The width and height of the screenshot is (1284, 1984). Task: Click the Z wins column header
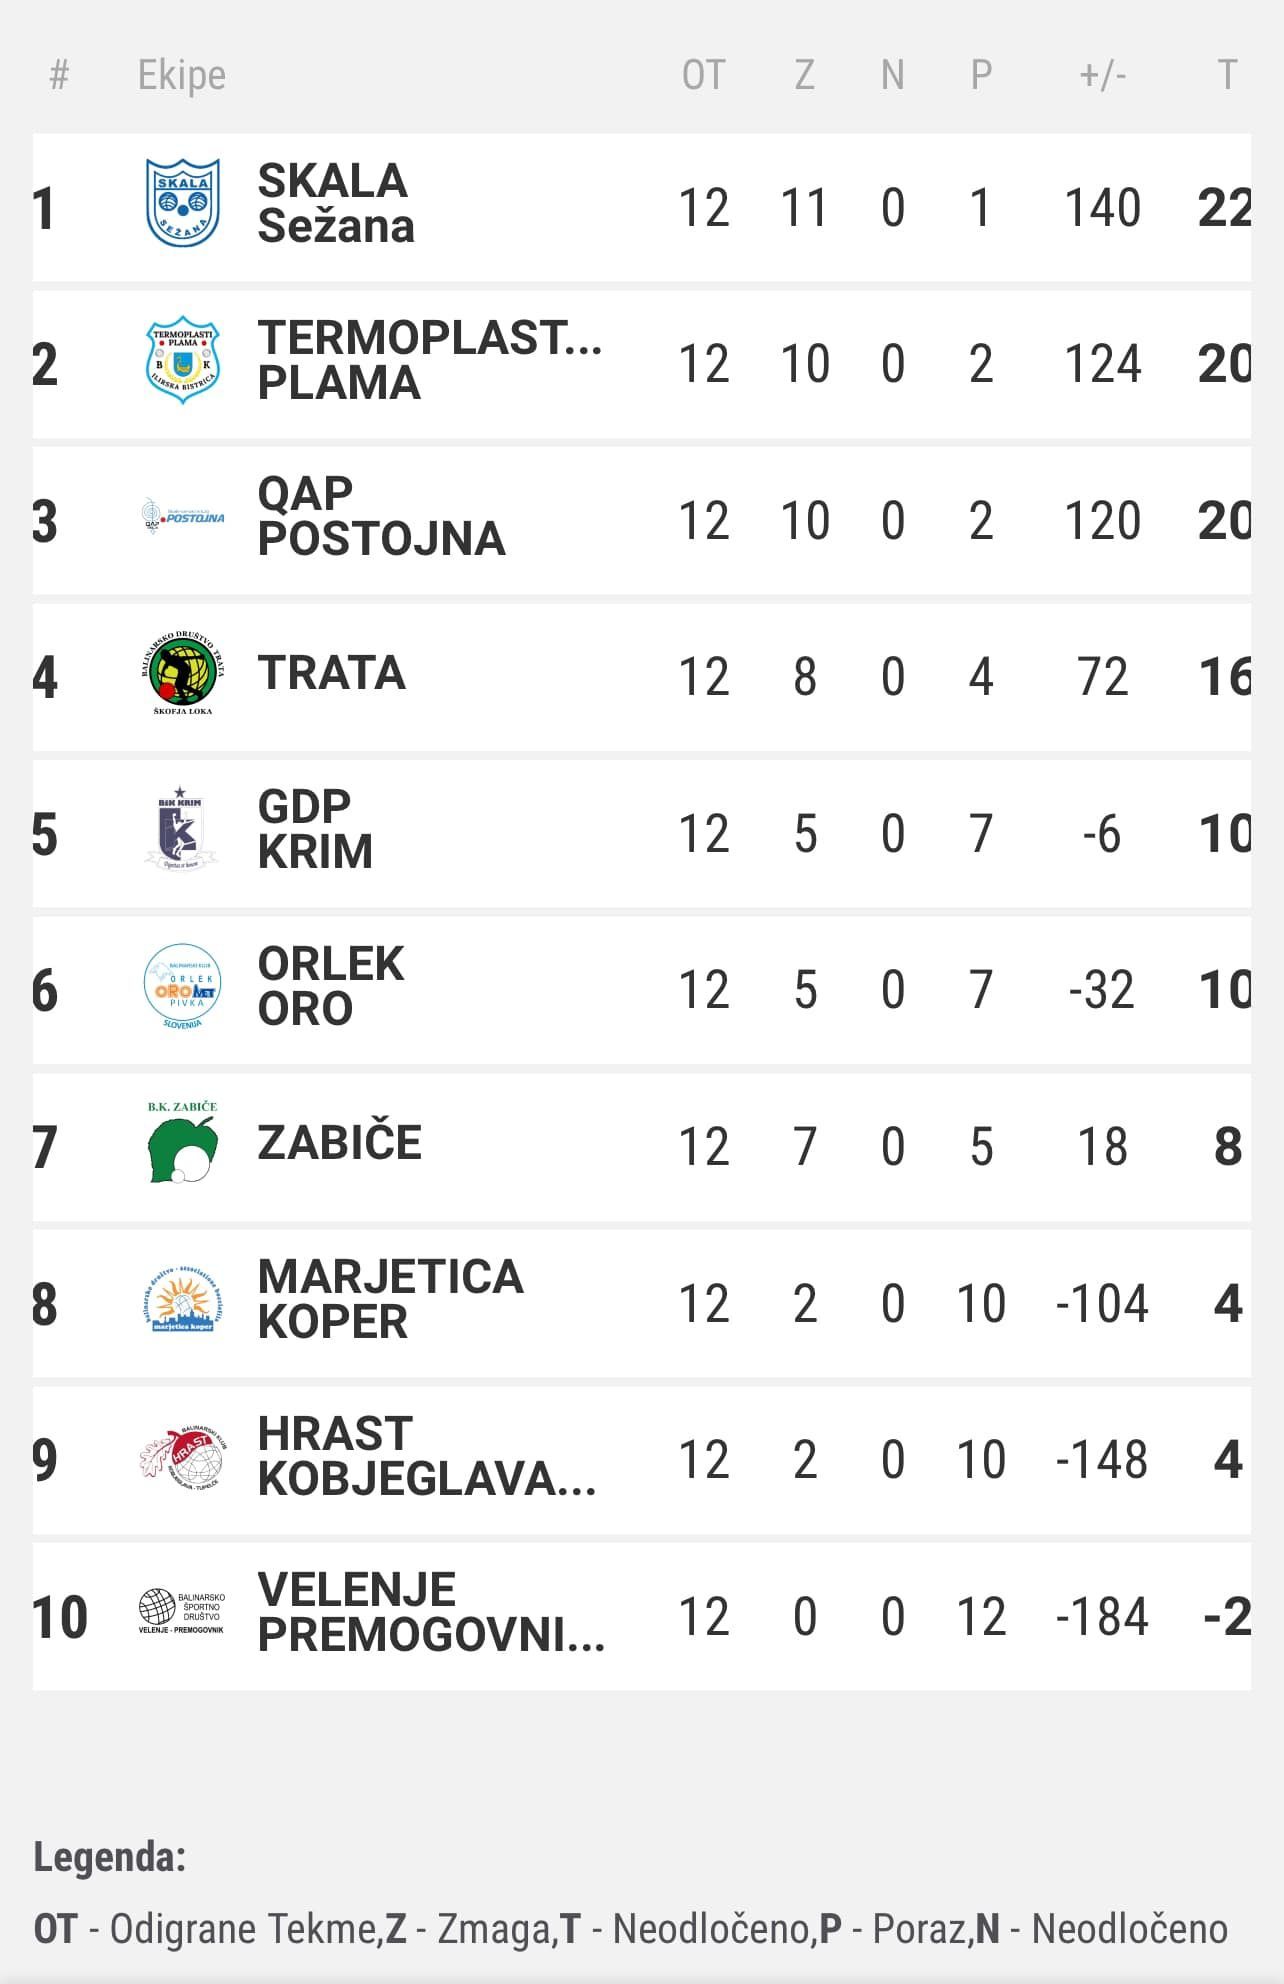[x=804, y=75]
